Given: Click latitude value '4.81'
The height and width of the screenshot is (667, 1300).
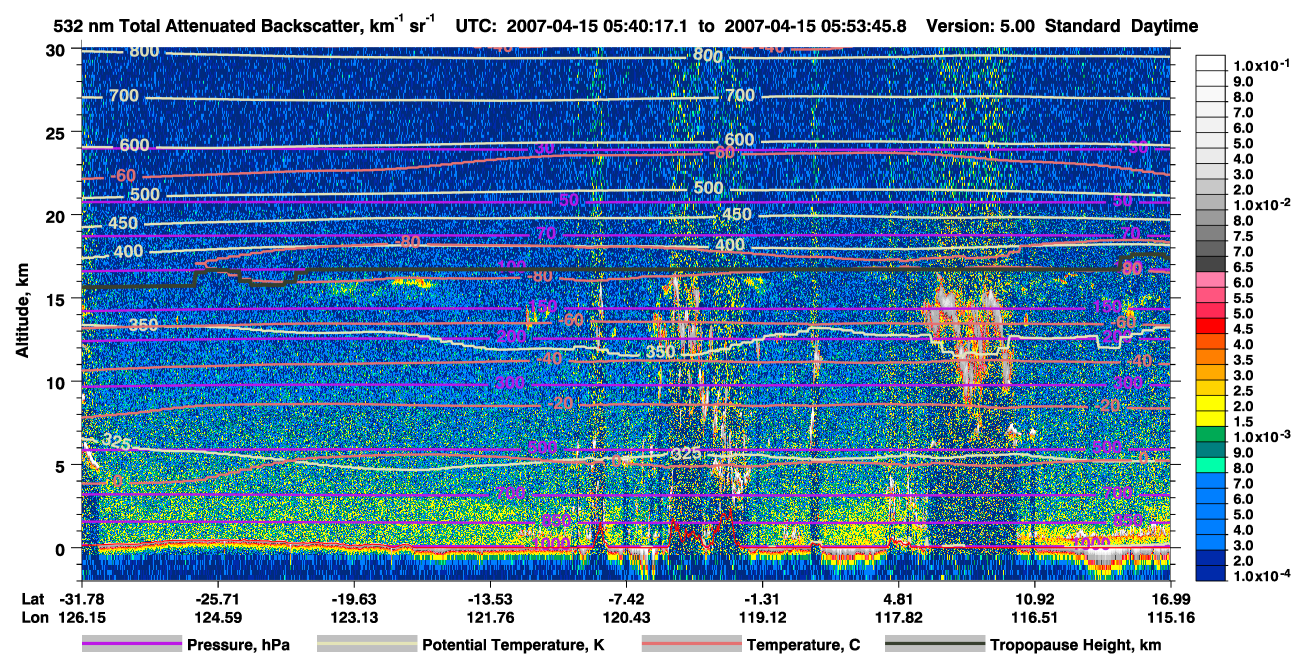Looking at the screenshot, I should pyautogui.click(x=898, y=600).
